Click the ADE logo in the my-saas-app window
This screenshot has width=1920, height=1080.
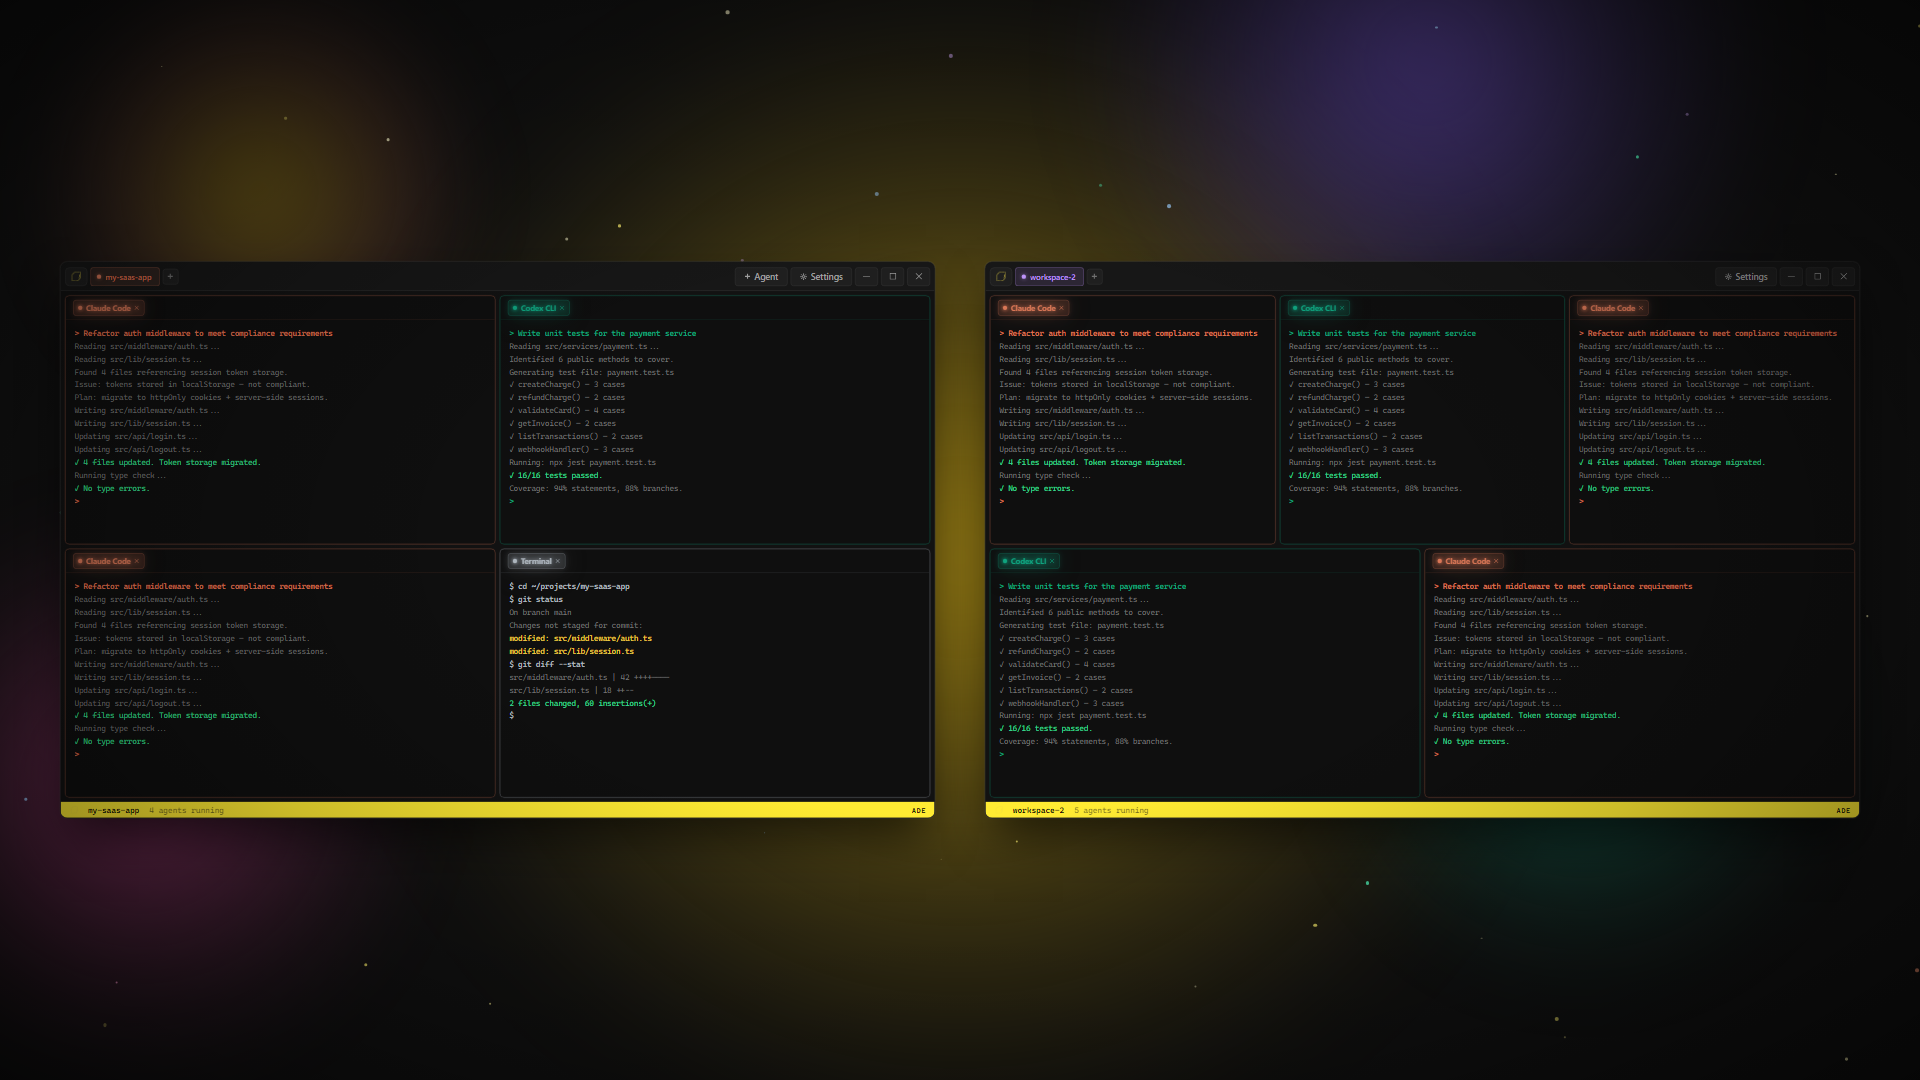(76, 277)
